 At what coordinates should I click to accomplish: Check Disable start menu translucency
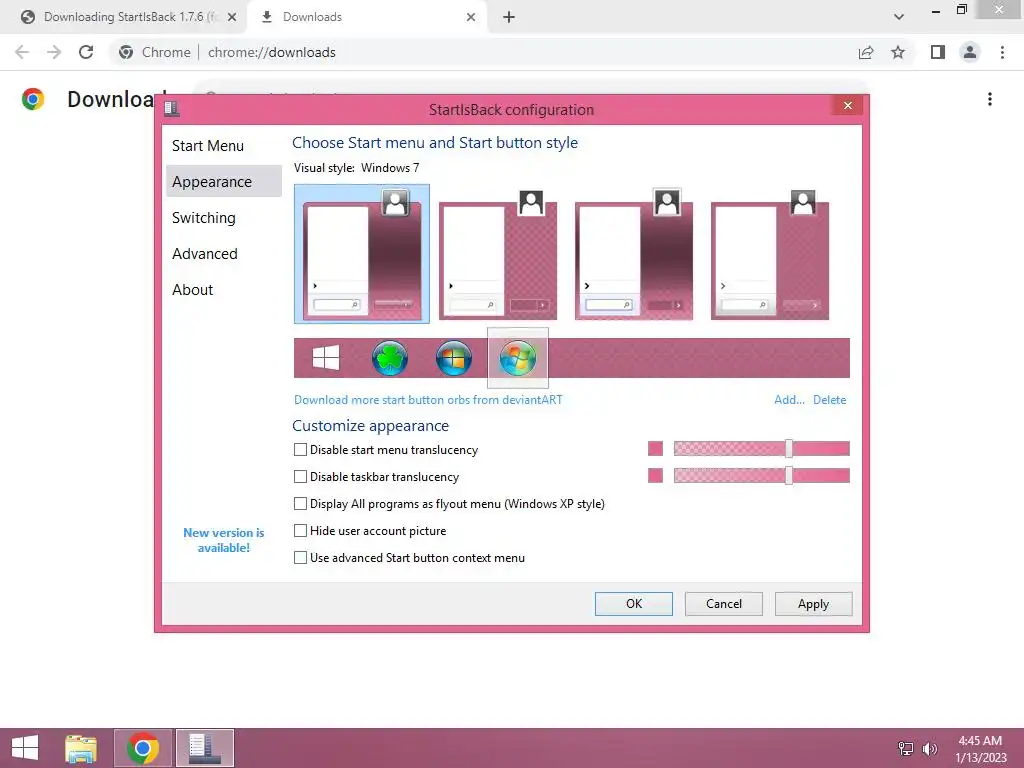300,449
